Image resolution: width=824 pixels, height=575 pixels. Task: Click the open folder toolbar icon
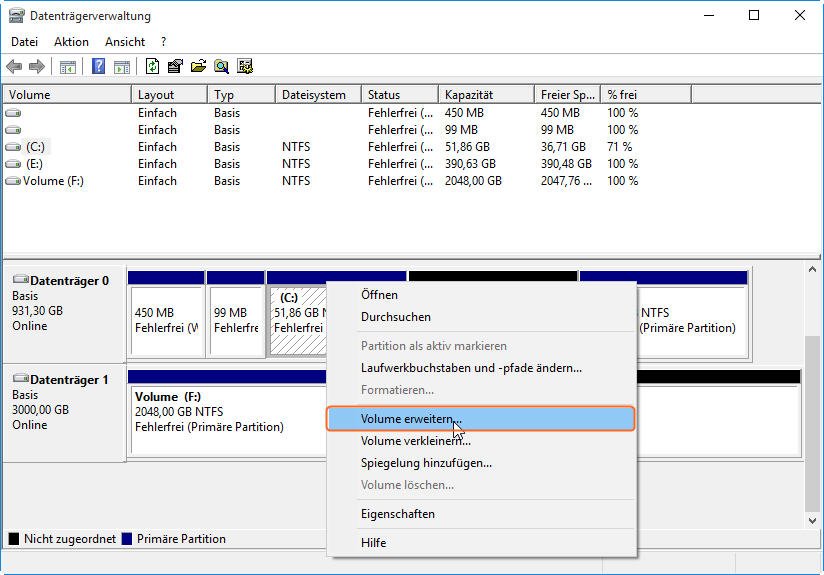pyautogui.click(x=198, y=67)
